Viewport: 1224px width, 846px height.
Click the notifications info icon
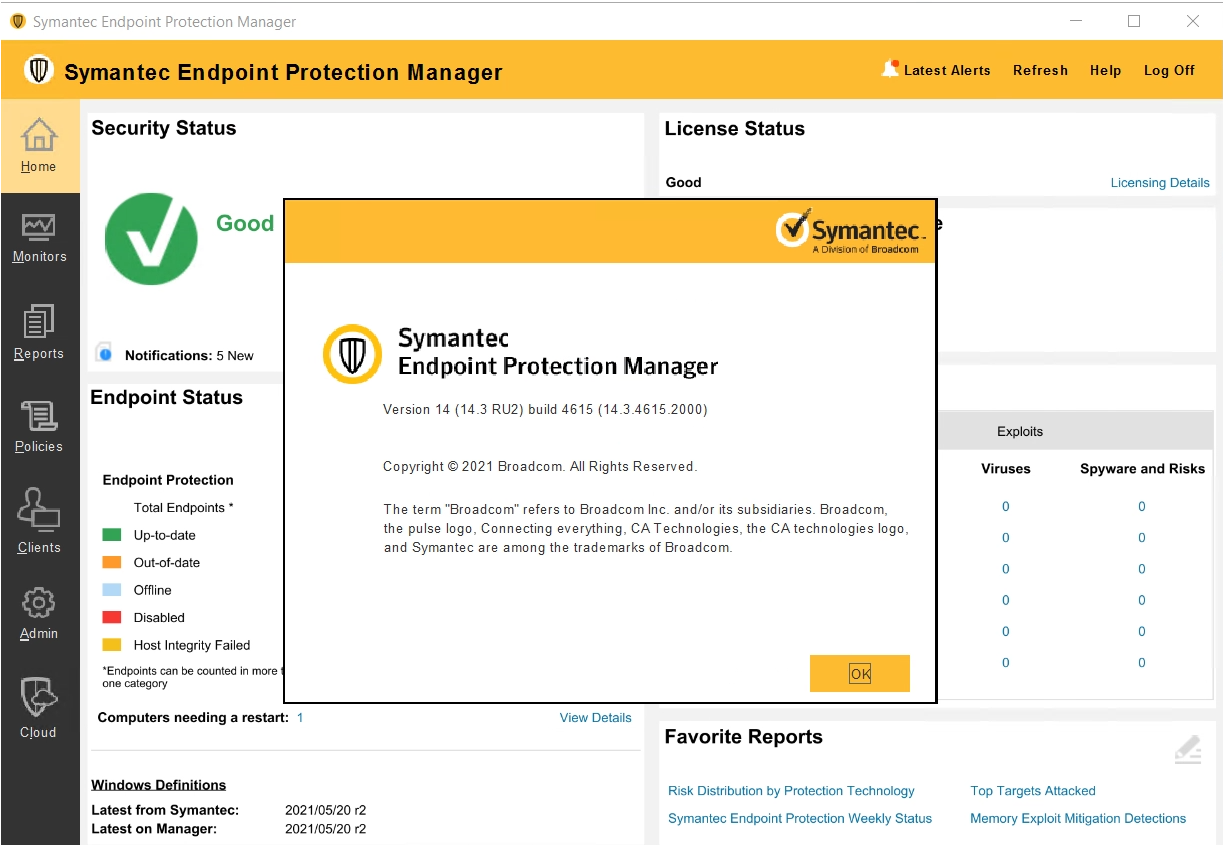pyautogui.click(x=104, y=353)
